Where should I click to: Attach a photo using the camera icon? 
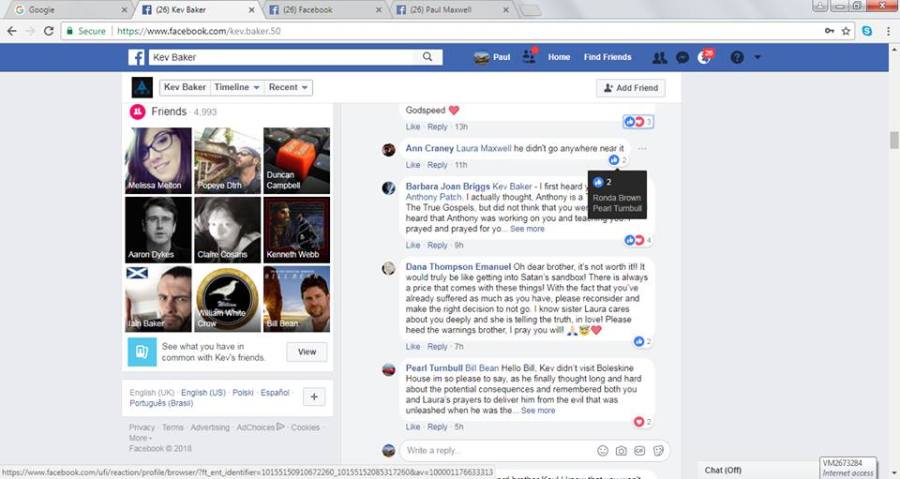coord(621,450)
